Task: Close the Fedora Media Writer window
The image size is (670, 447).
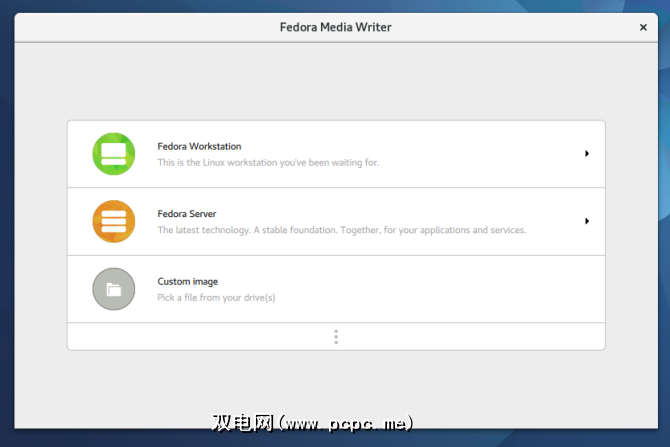Action: 643,27
